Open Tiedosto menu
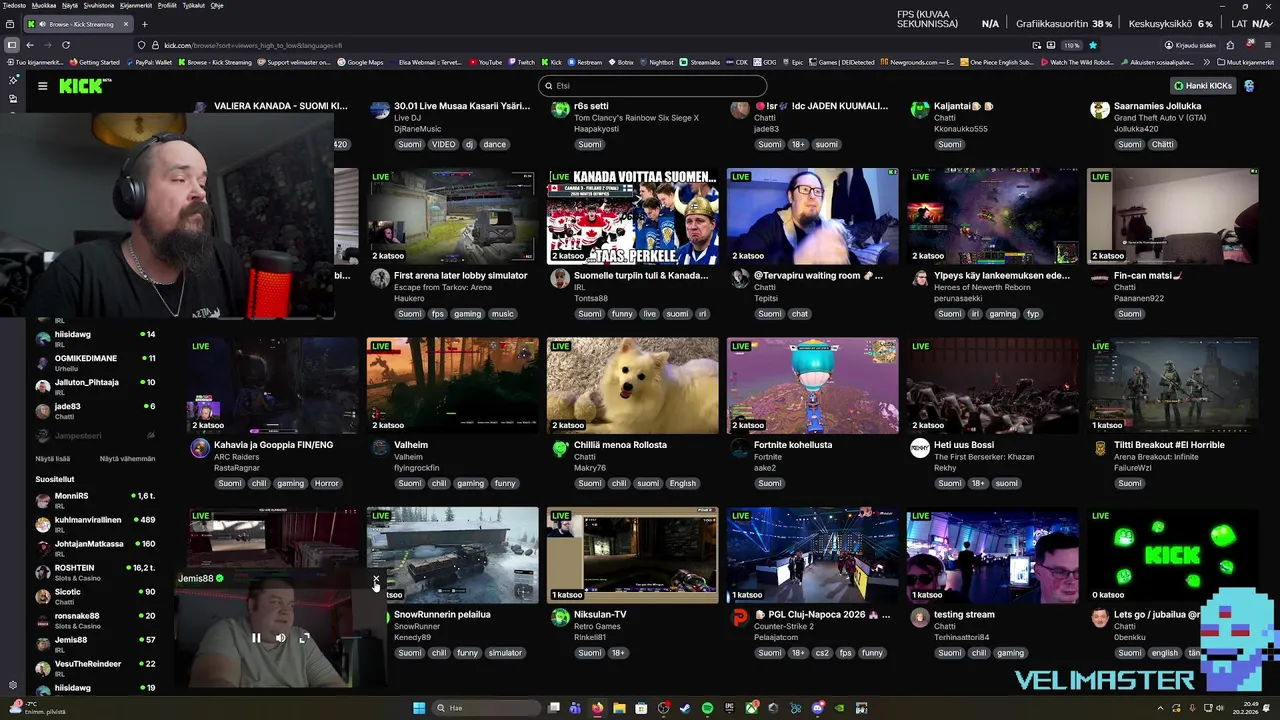 point(14,5)
